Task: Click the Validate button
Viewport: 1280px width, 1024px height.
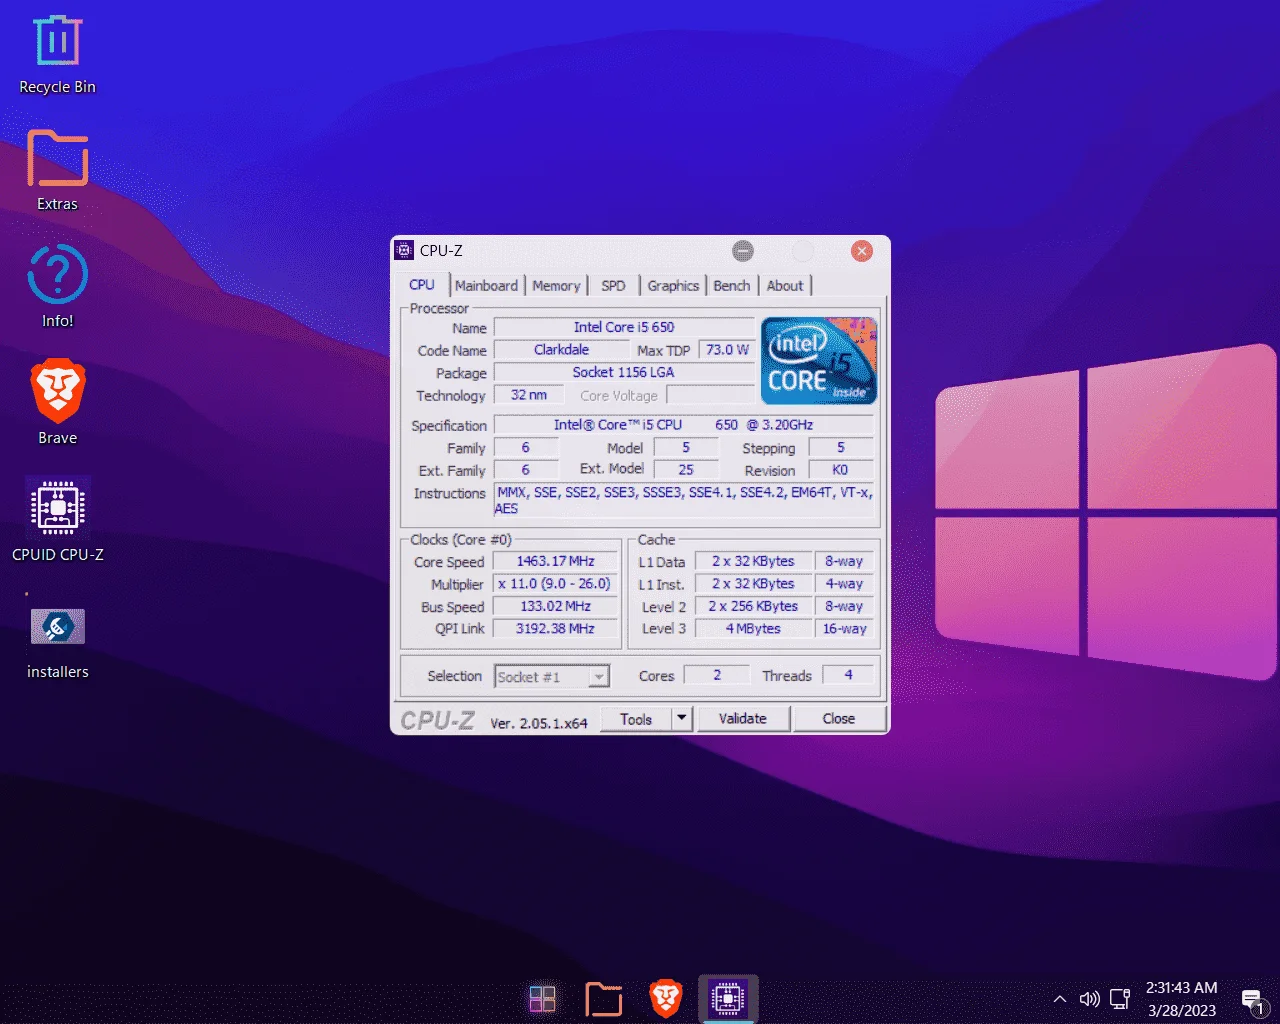Action: (x=742, y=719)
